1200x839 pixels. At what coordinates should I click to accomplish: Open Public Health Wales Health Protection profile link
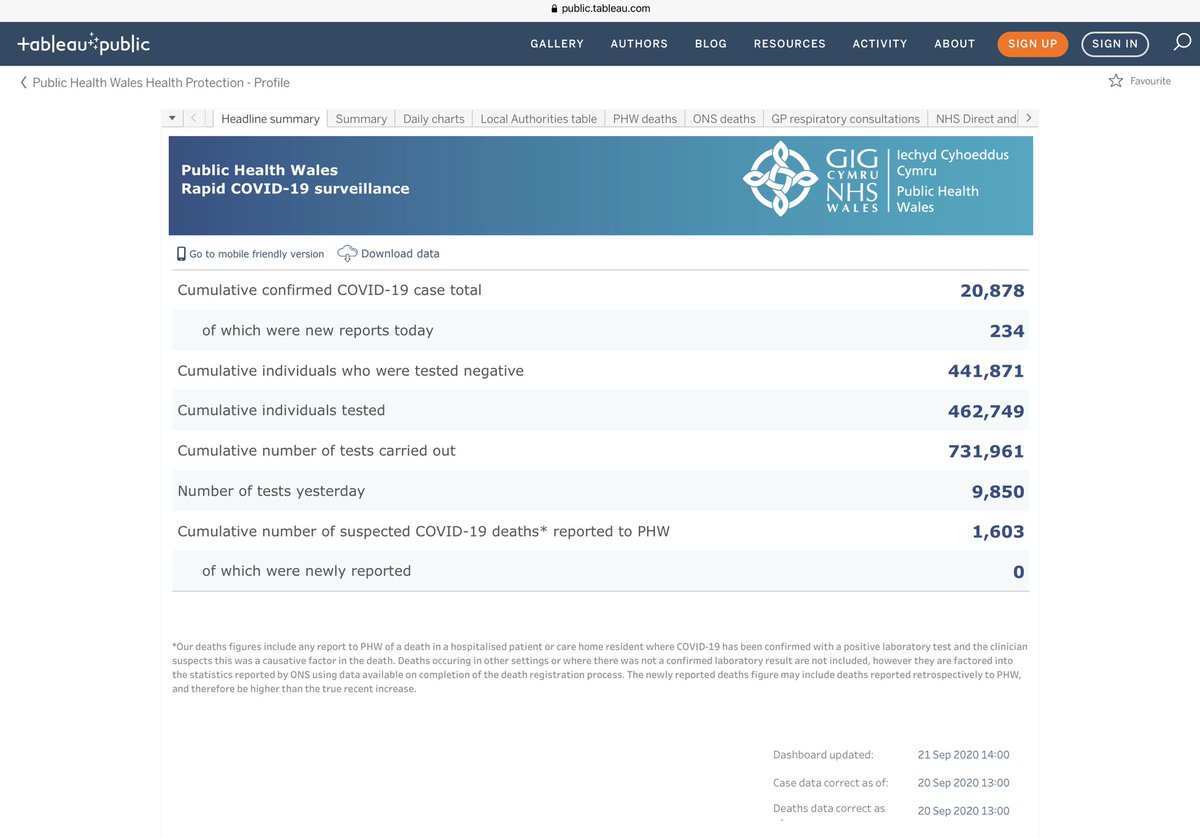[161, 82]
